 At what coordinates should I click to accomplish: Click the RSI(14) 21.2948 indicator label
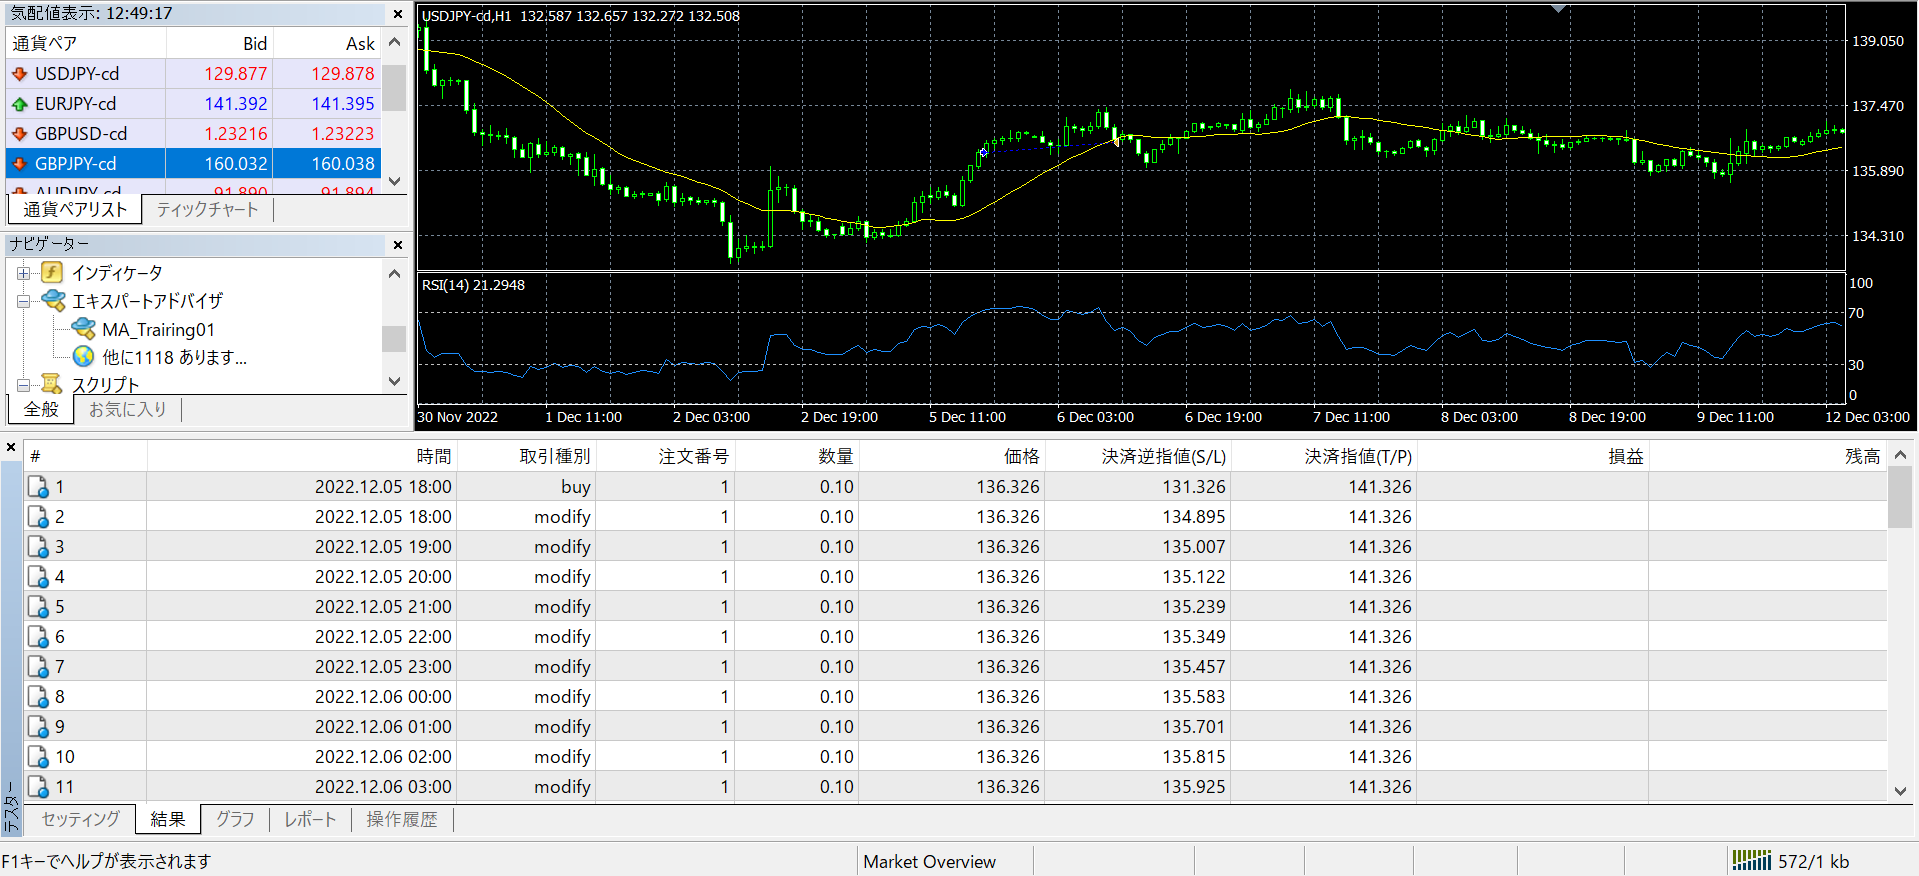[x=473, y=285]
